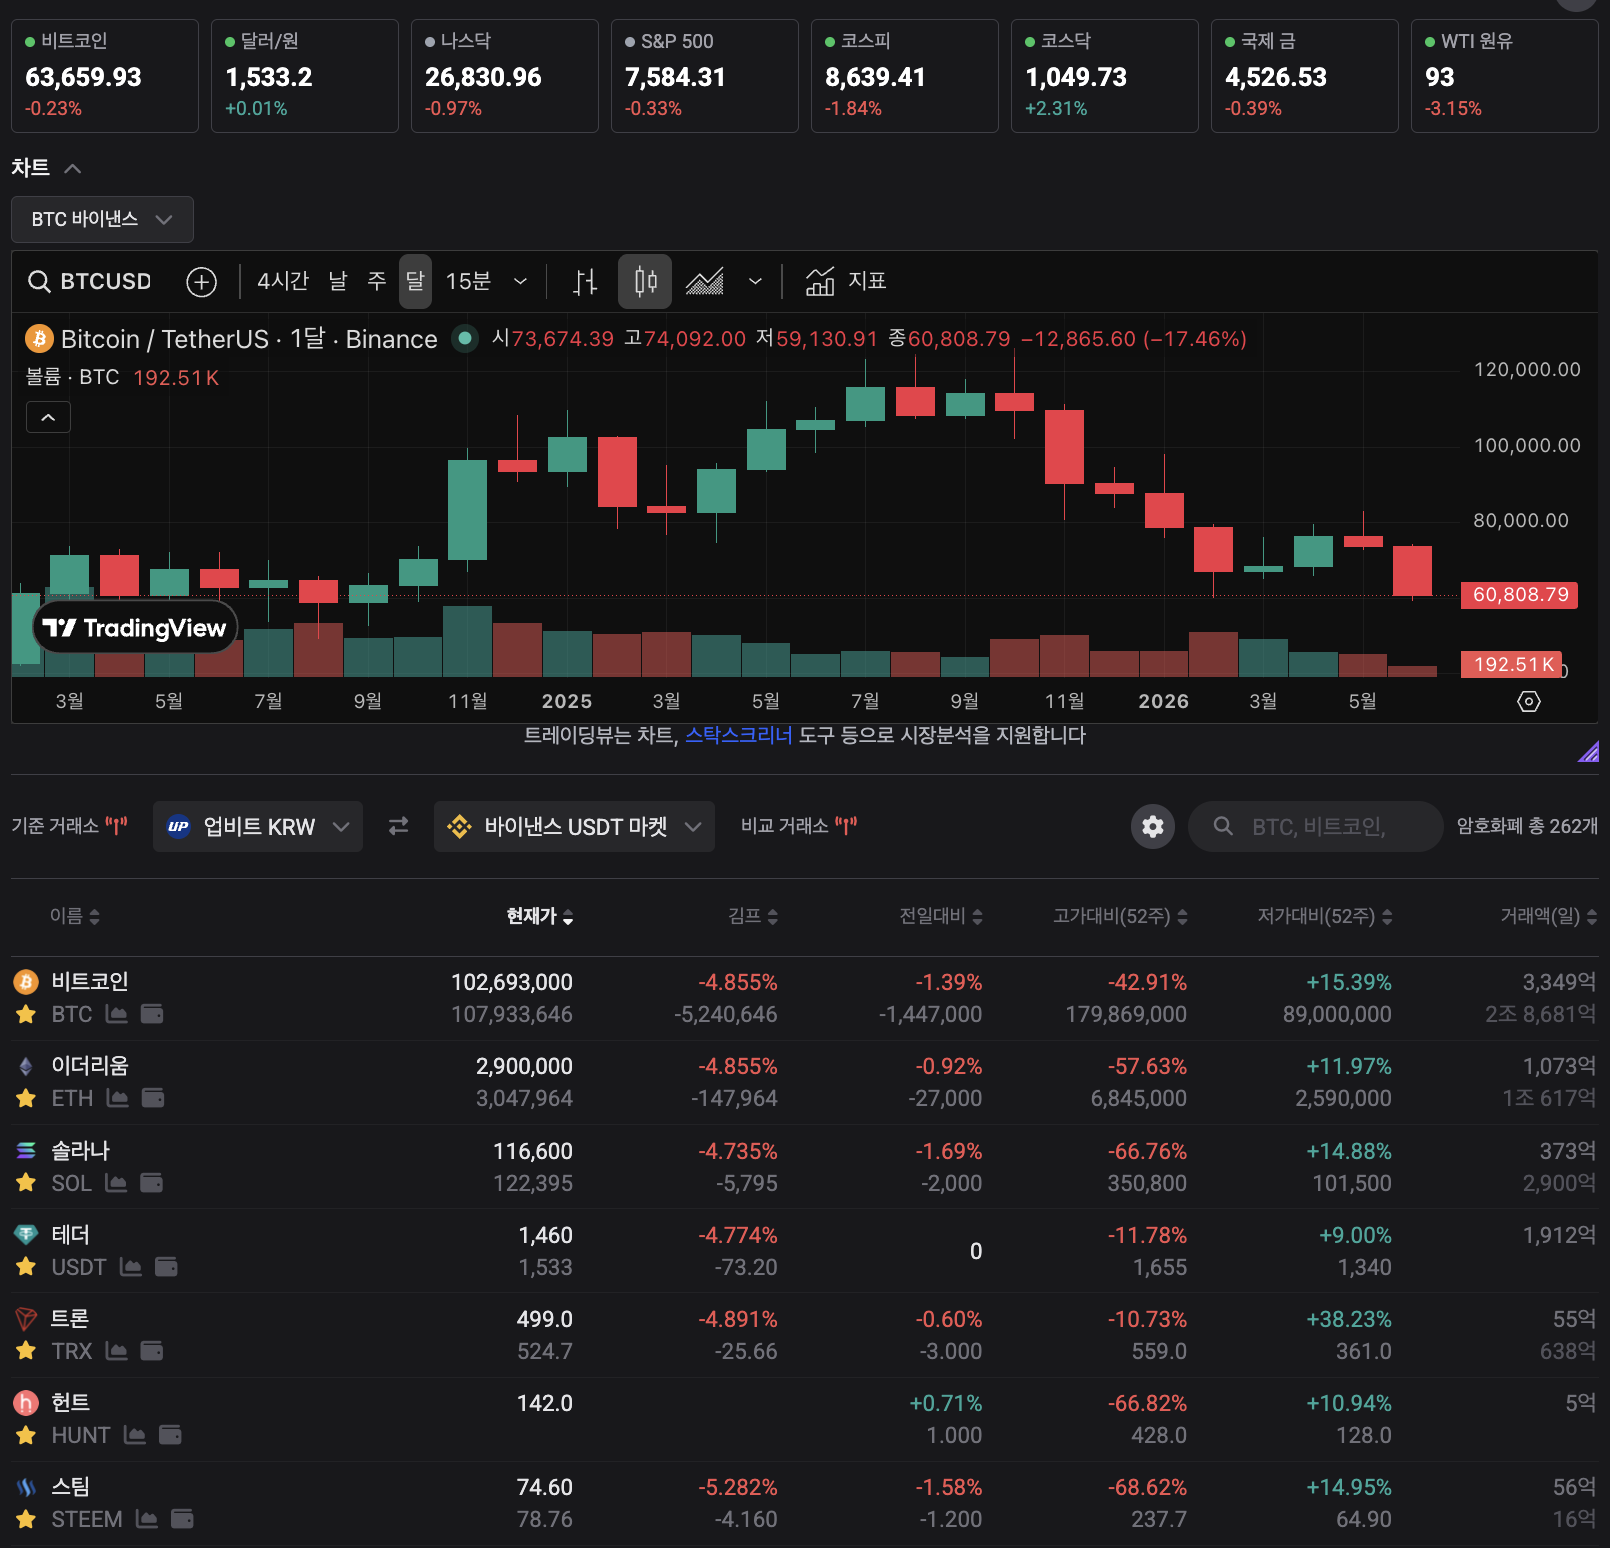Viewport: 1610px width, 1548px height.
Task: Select the area chart style icon
Action: point(705,282)
